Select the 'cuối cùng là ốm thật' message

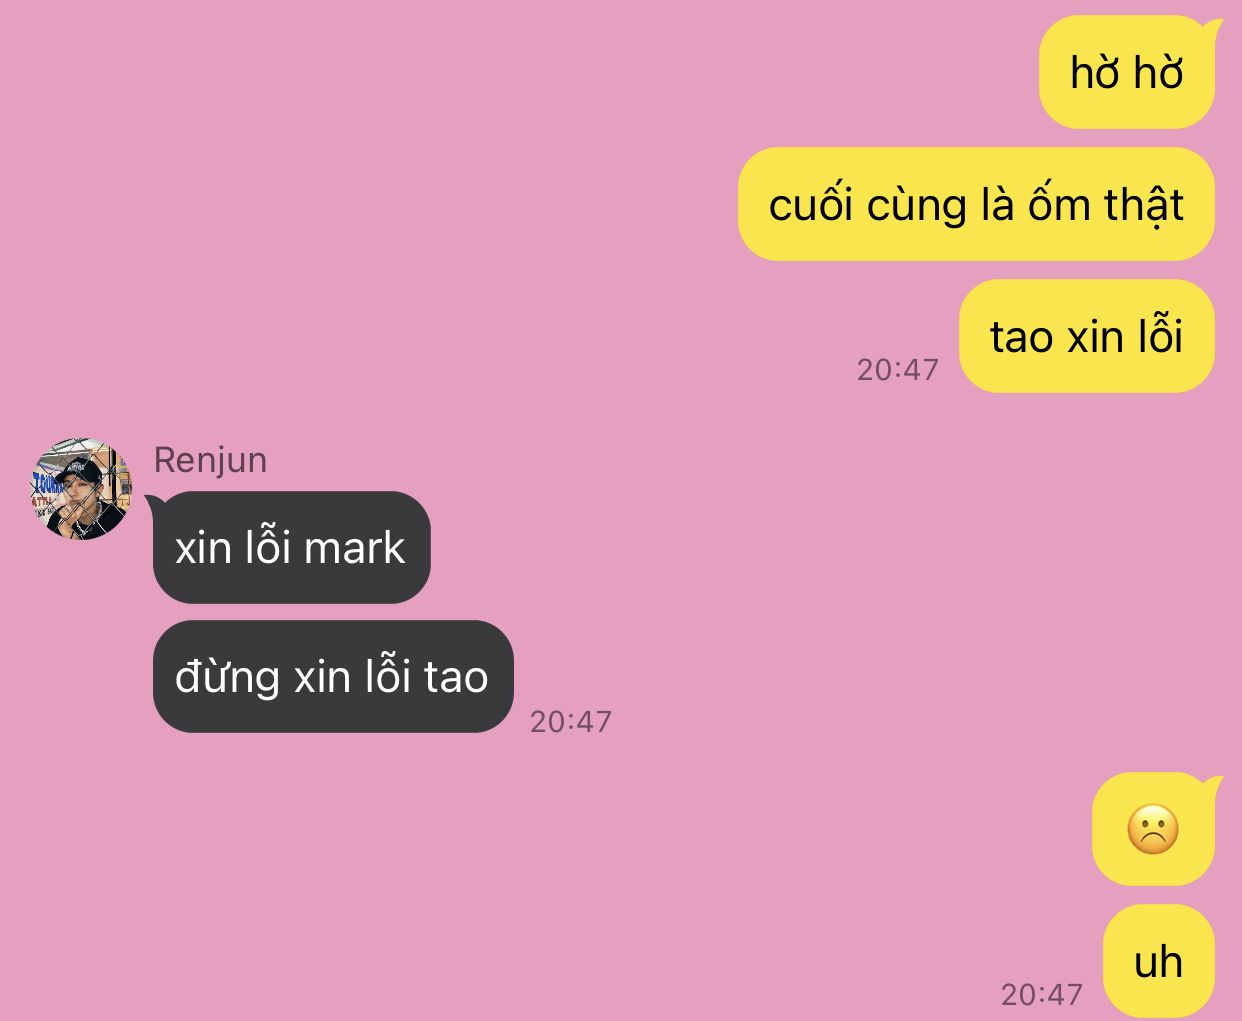pyautogui.click(x=976, y=204)
